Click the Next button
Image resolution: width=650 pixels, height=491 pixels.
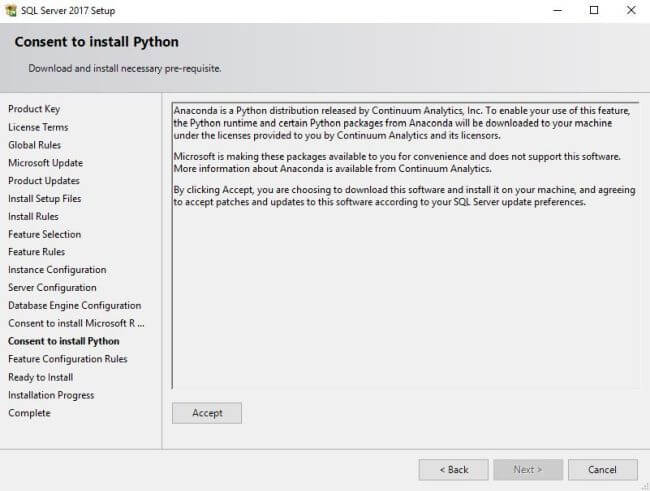[528, 470]
